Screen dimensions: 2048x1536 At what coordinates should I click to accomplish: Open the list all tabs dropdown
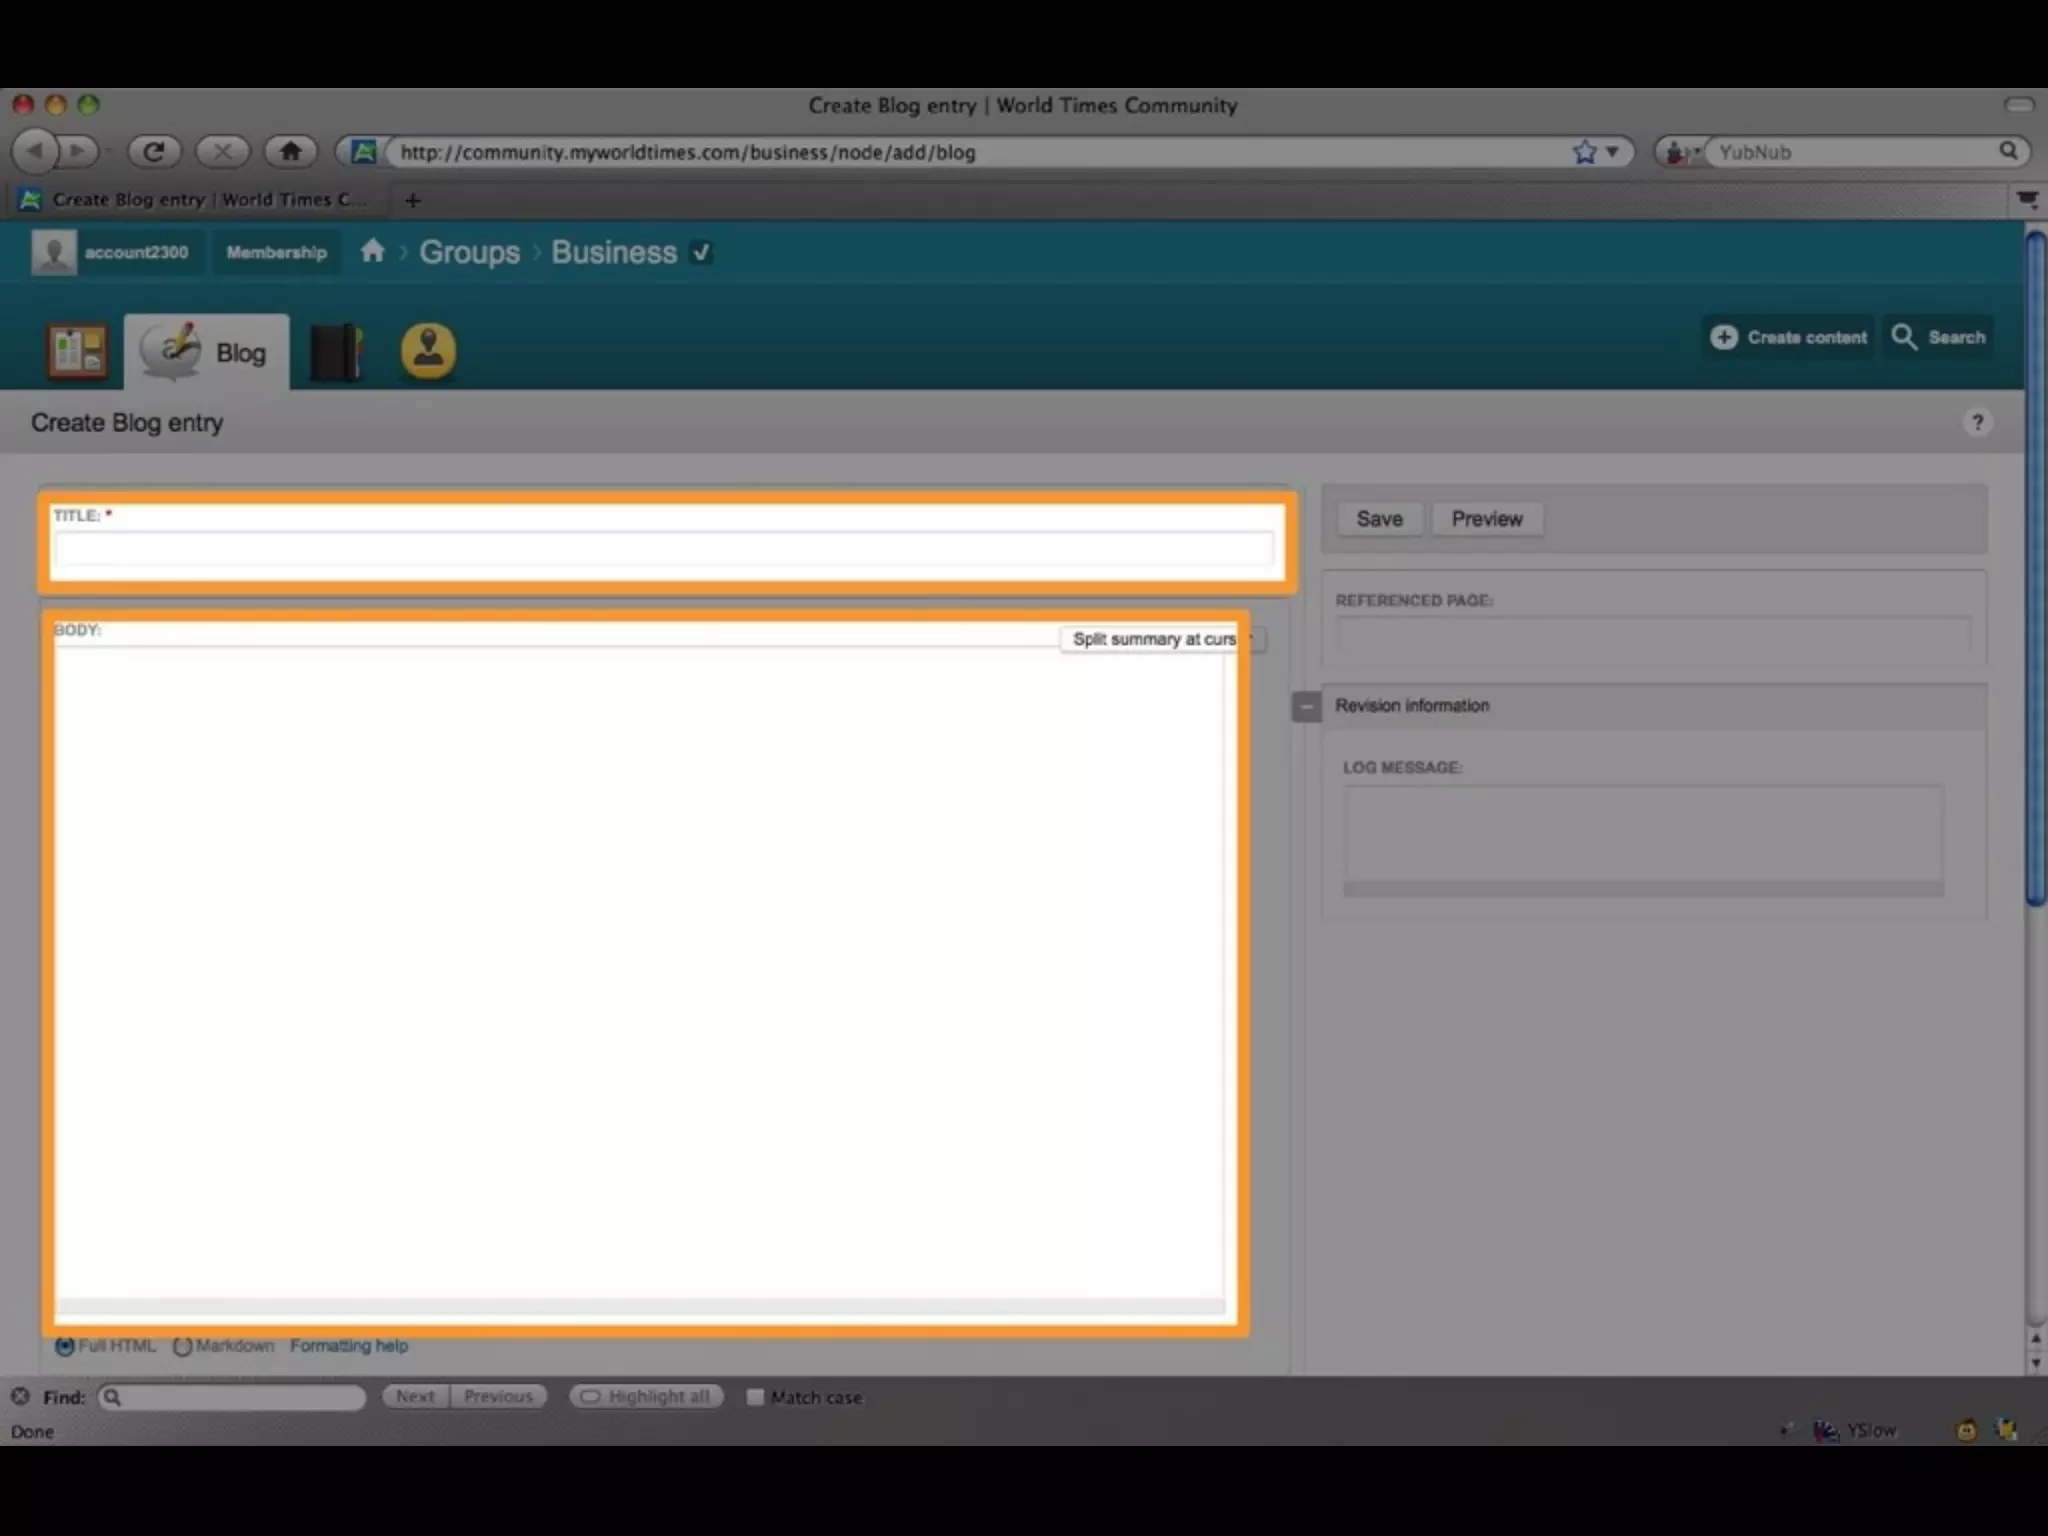click(2027, 200)
